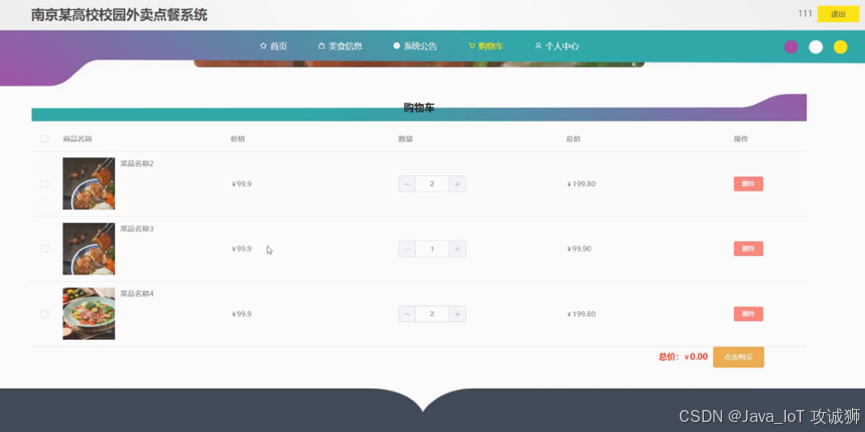Screen dimensions: 865x432
Task: Click the ¥99.90 total for 菜品名称3
Action: [579, 249]
